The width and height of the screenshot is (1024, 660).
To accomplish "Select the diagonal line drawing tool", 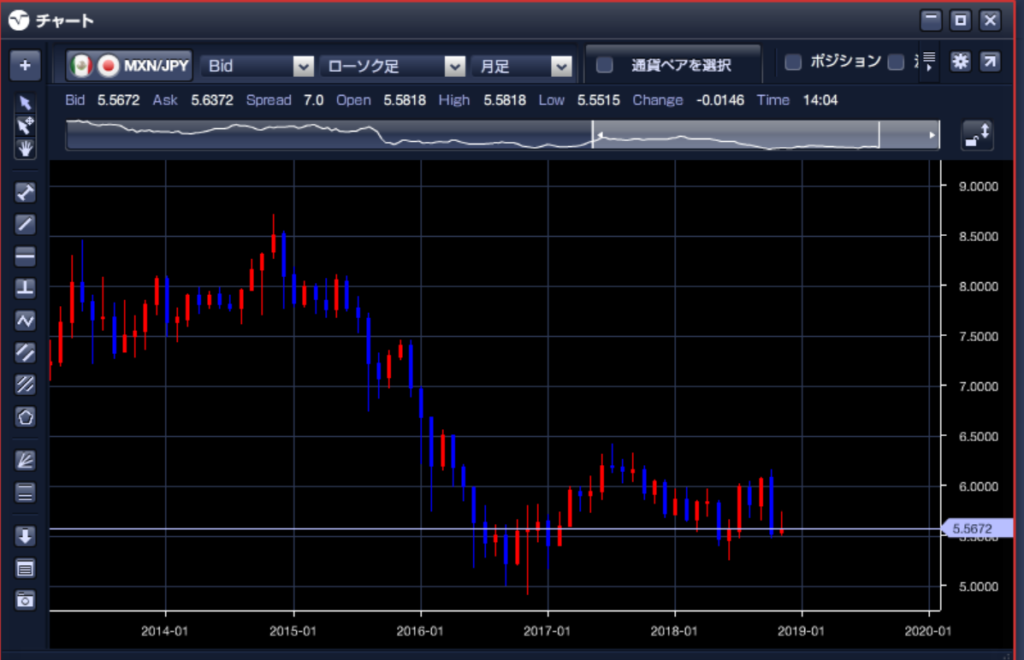I will (25, 225).
